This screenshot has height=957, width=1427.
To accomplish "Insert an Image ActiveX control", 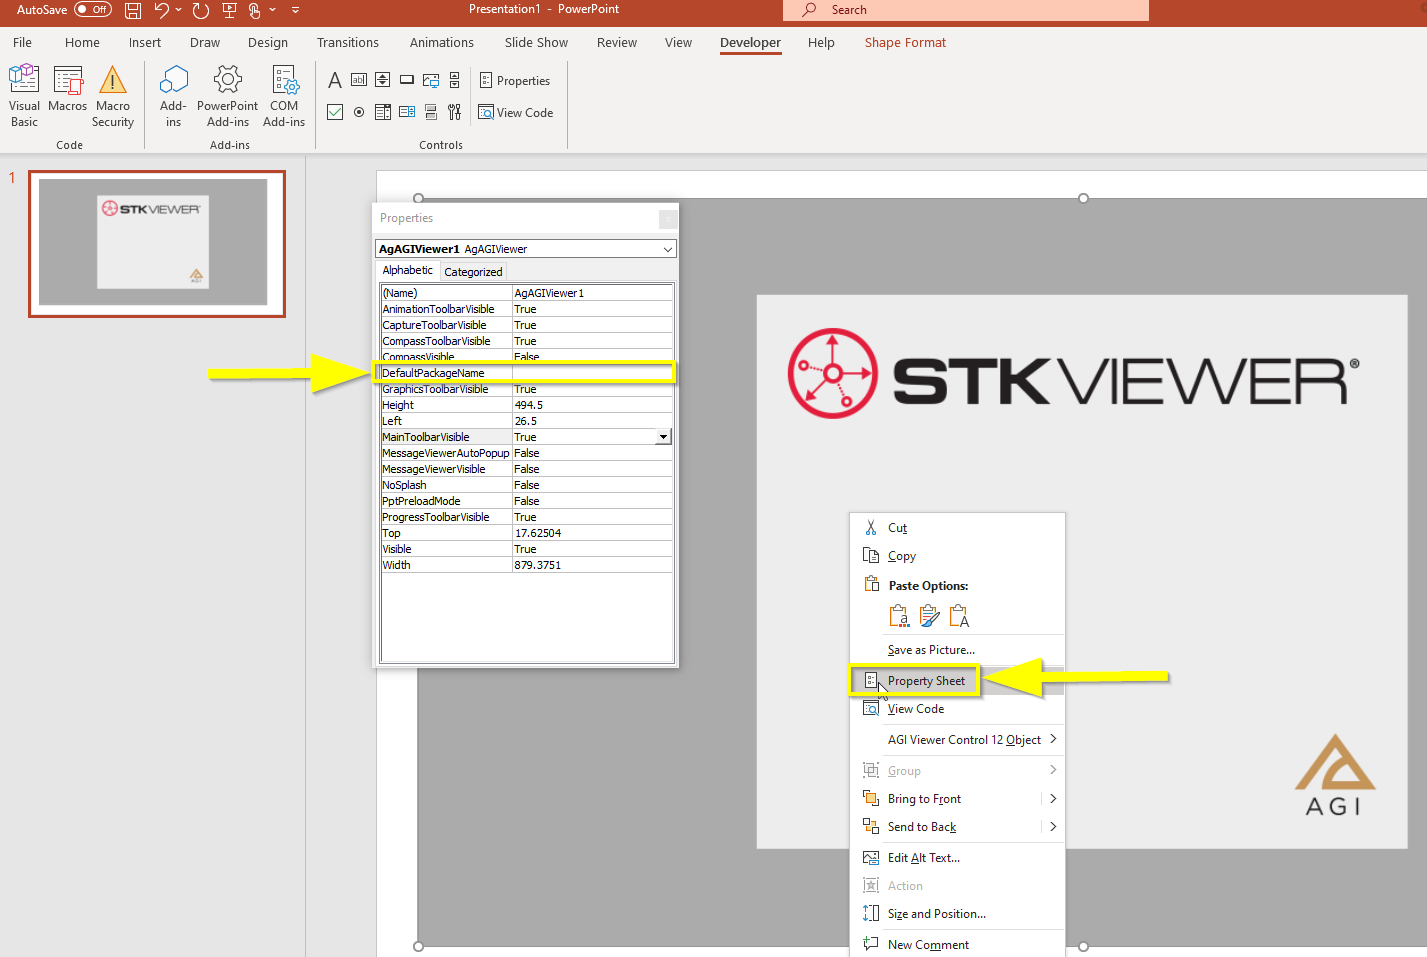I will coord(431,80).
